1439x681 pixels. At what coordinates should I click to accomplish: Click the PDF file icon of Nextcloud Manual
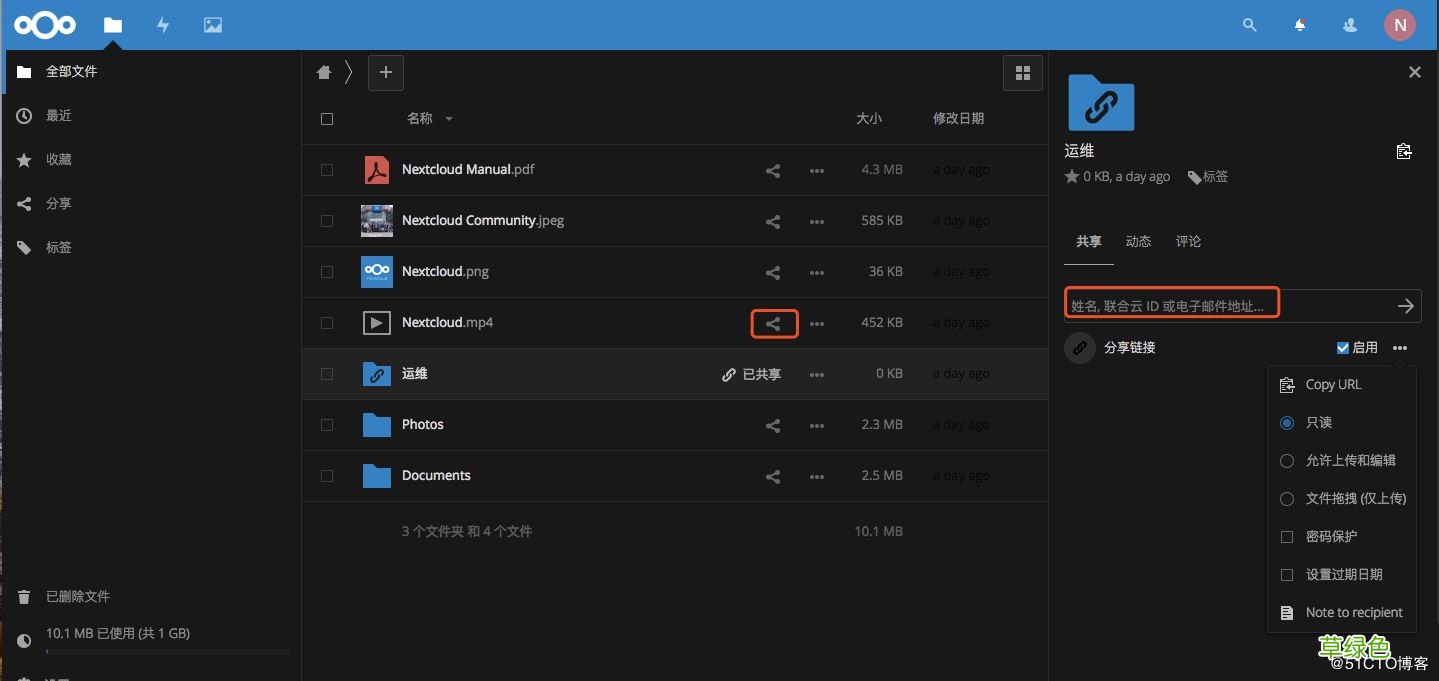coord(376,170)
